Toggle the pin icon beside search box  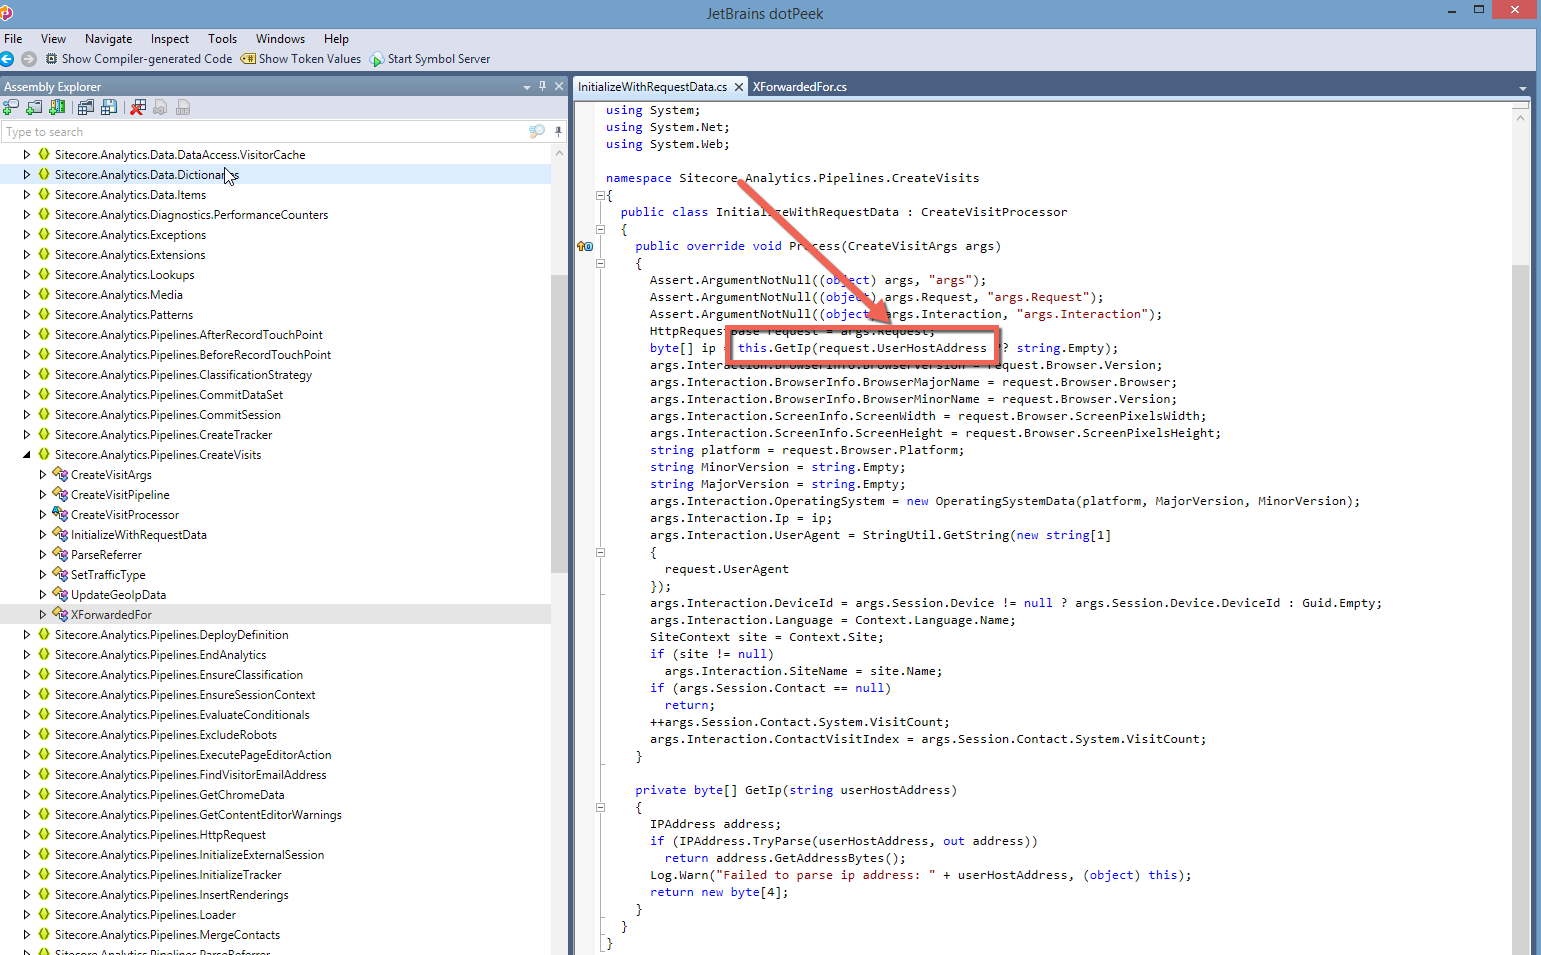[558, 132]
